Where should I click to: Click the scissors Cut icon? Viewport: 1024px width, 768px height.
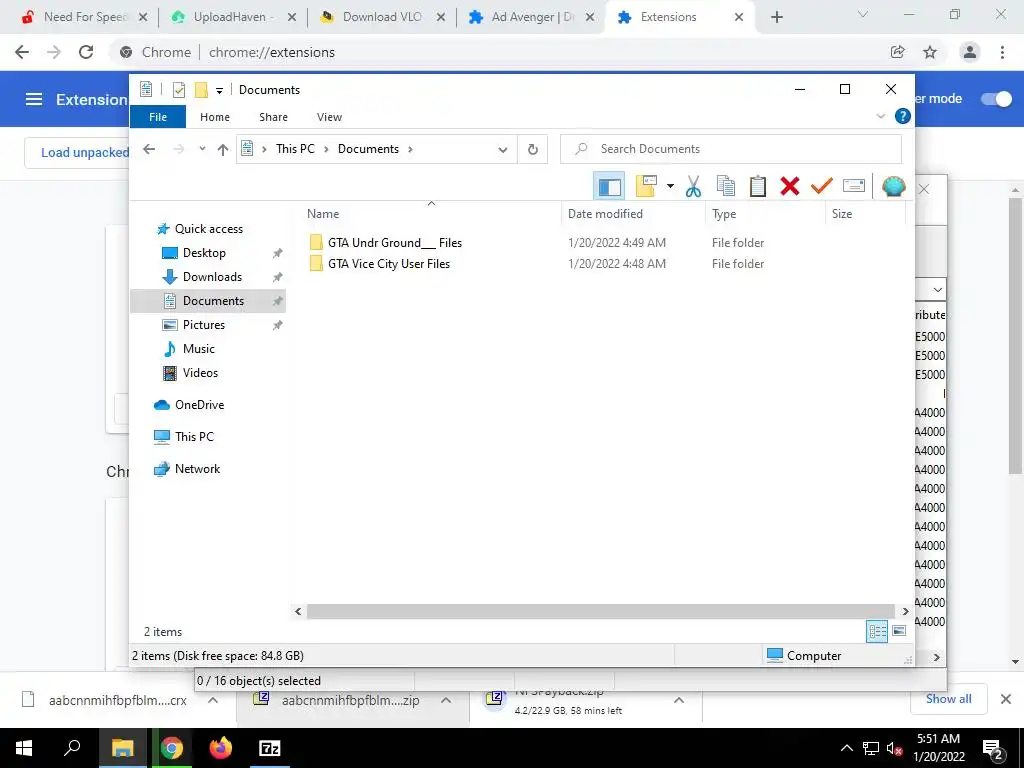(693, 187)
